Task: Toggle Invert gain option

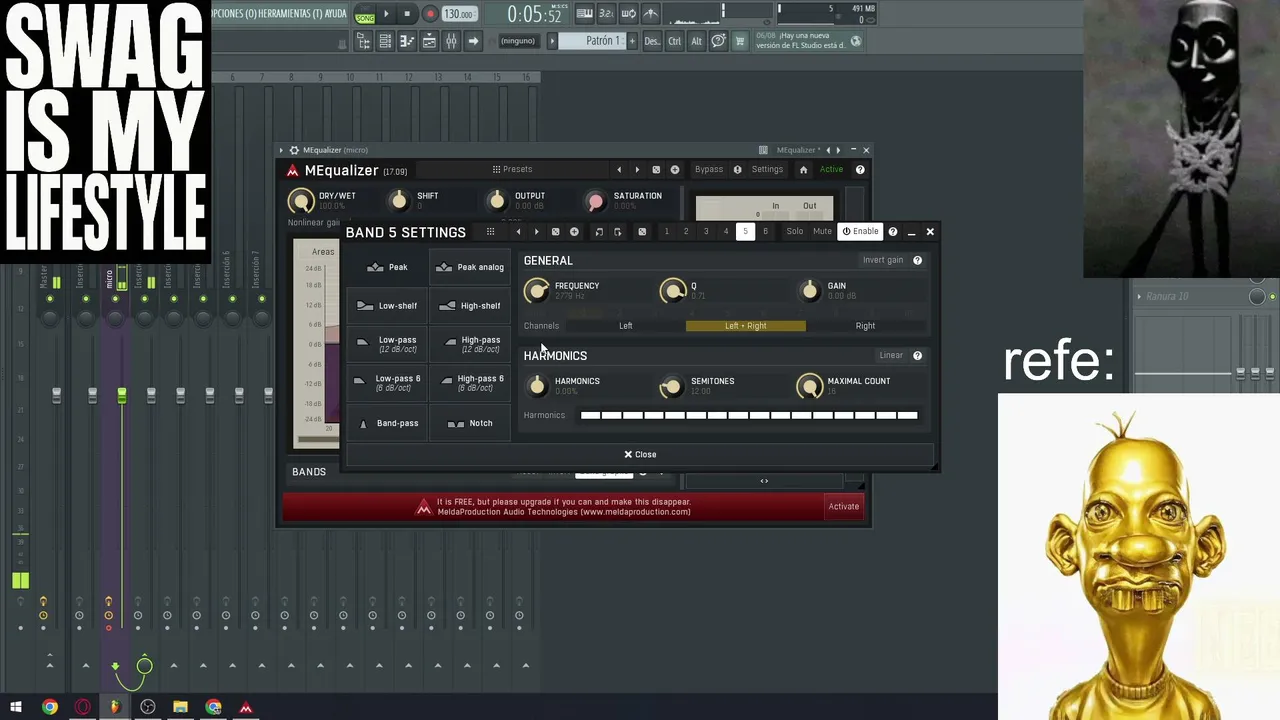Action: (x=883, y=260)
